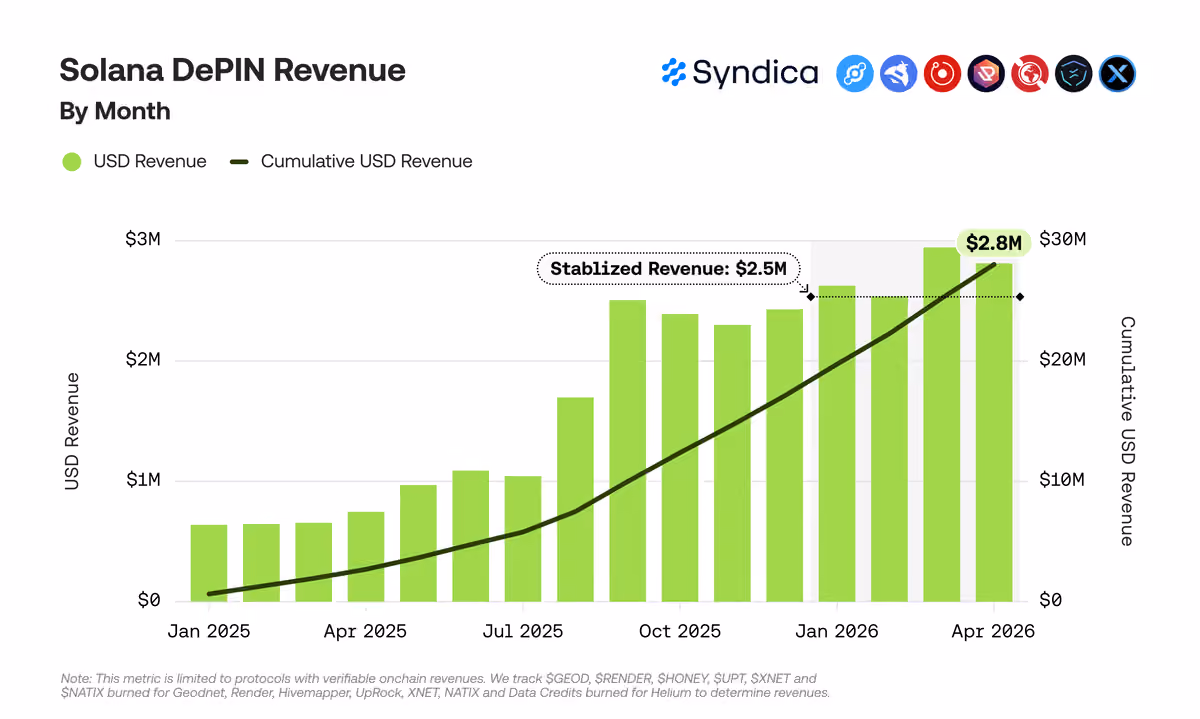This screenshot has width=1200, height=719.
Task: Click the tallest bar, March 2026
Action: click(x=942, y=424)
